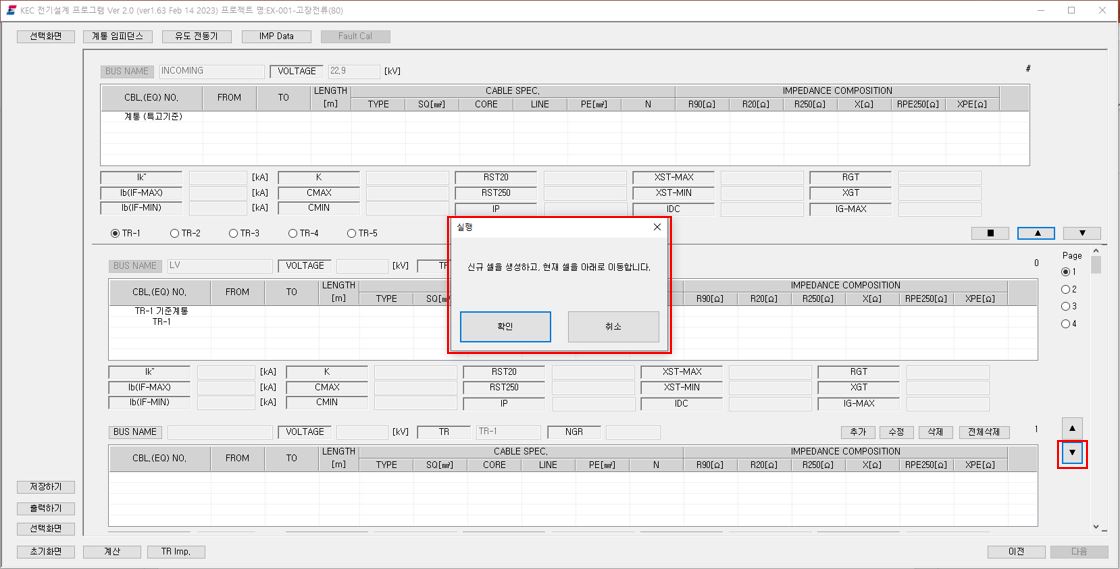Click the move cell up arrow button
Viewport: 1120px width, 569px height.
pyautogui.click(x=1072, y=428)
